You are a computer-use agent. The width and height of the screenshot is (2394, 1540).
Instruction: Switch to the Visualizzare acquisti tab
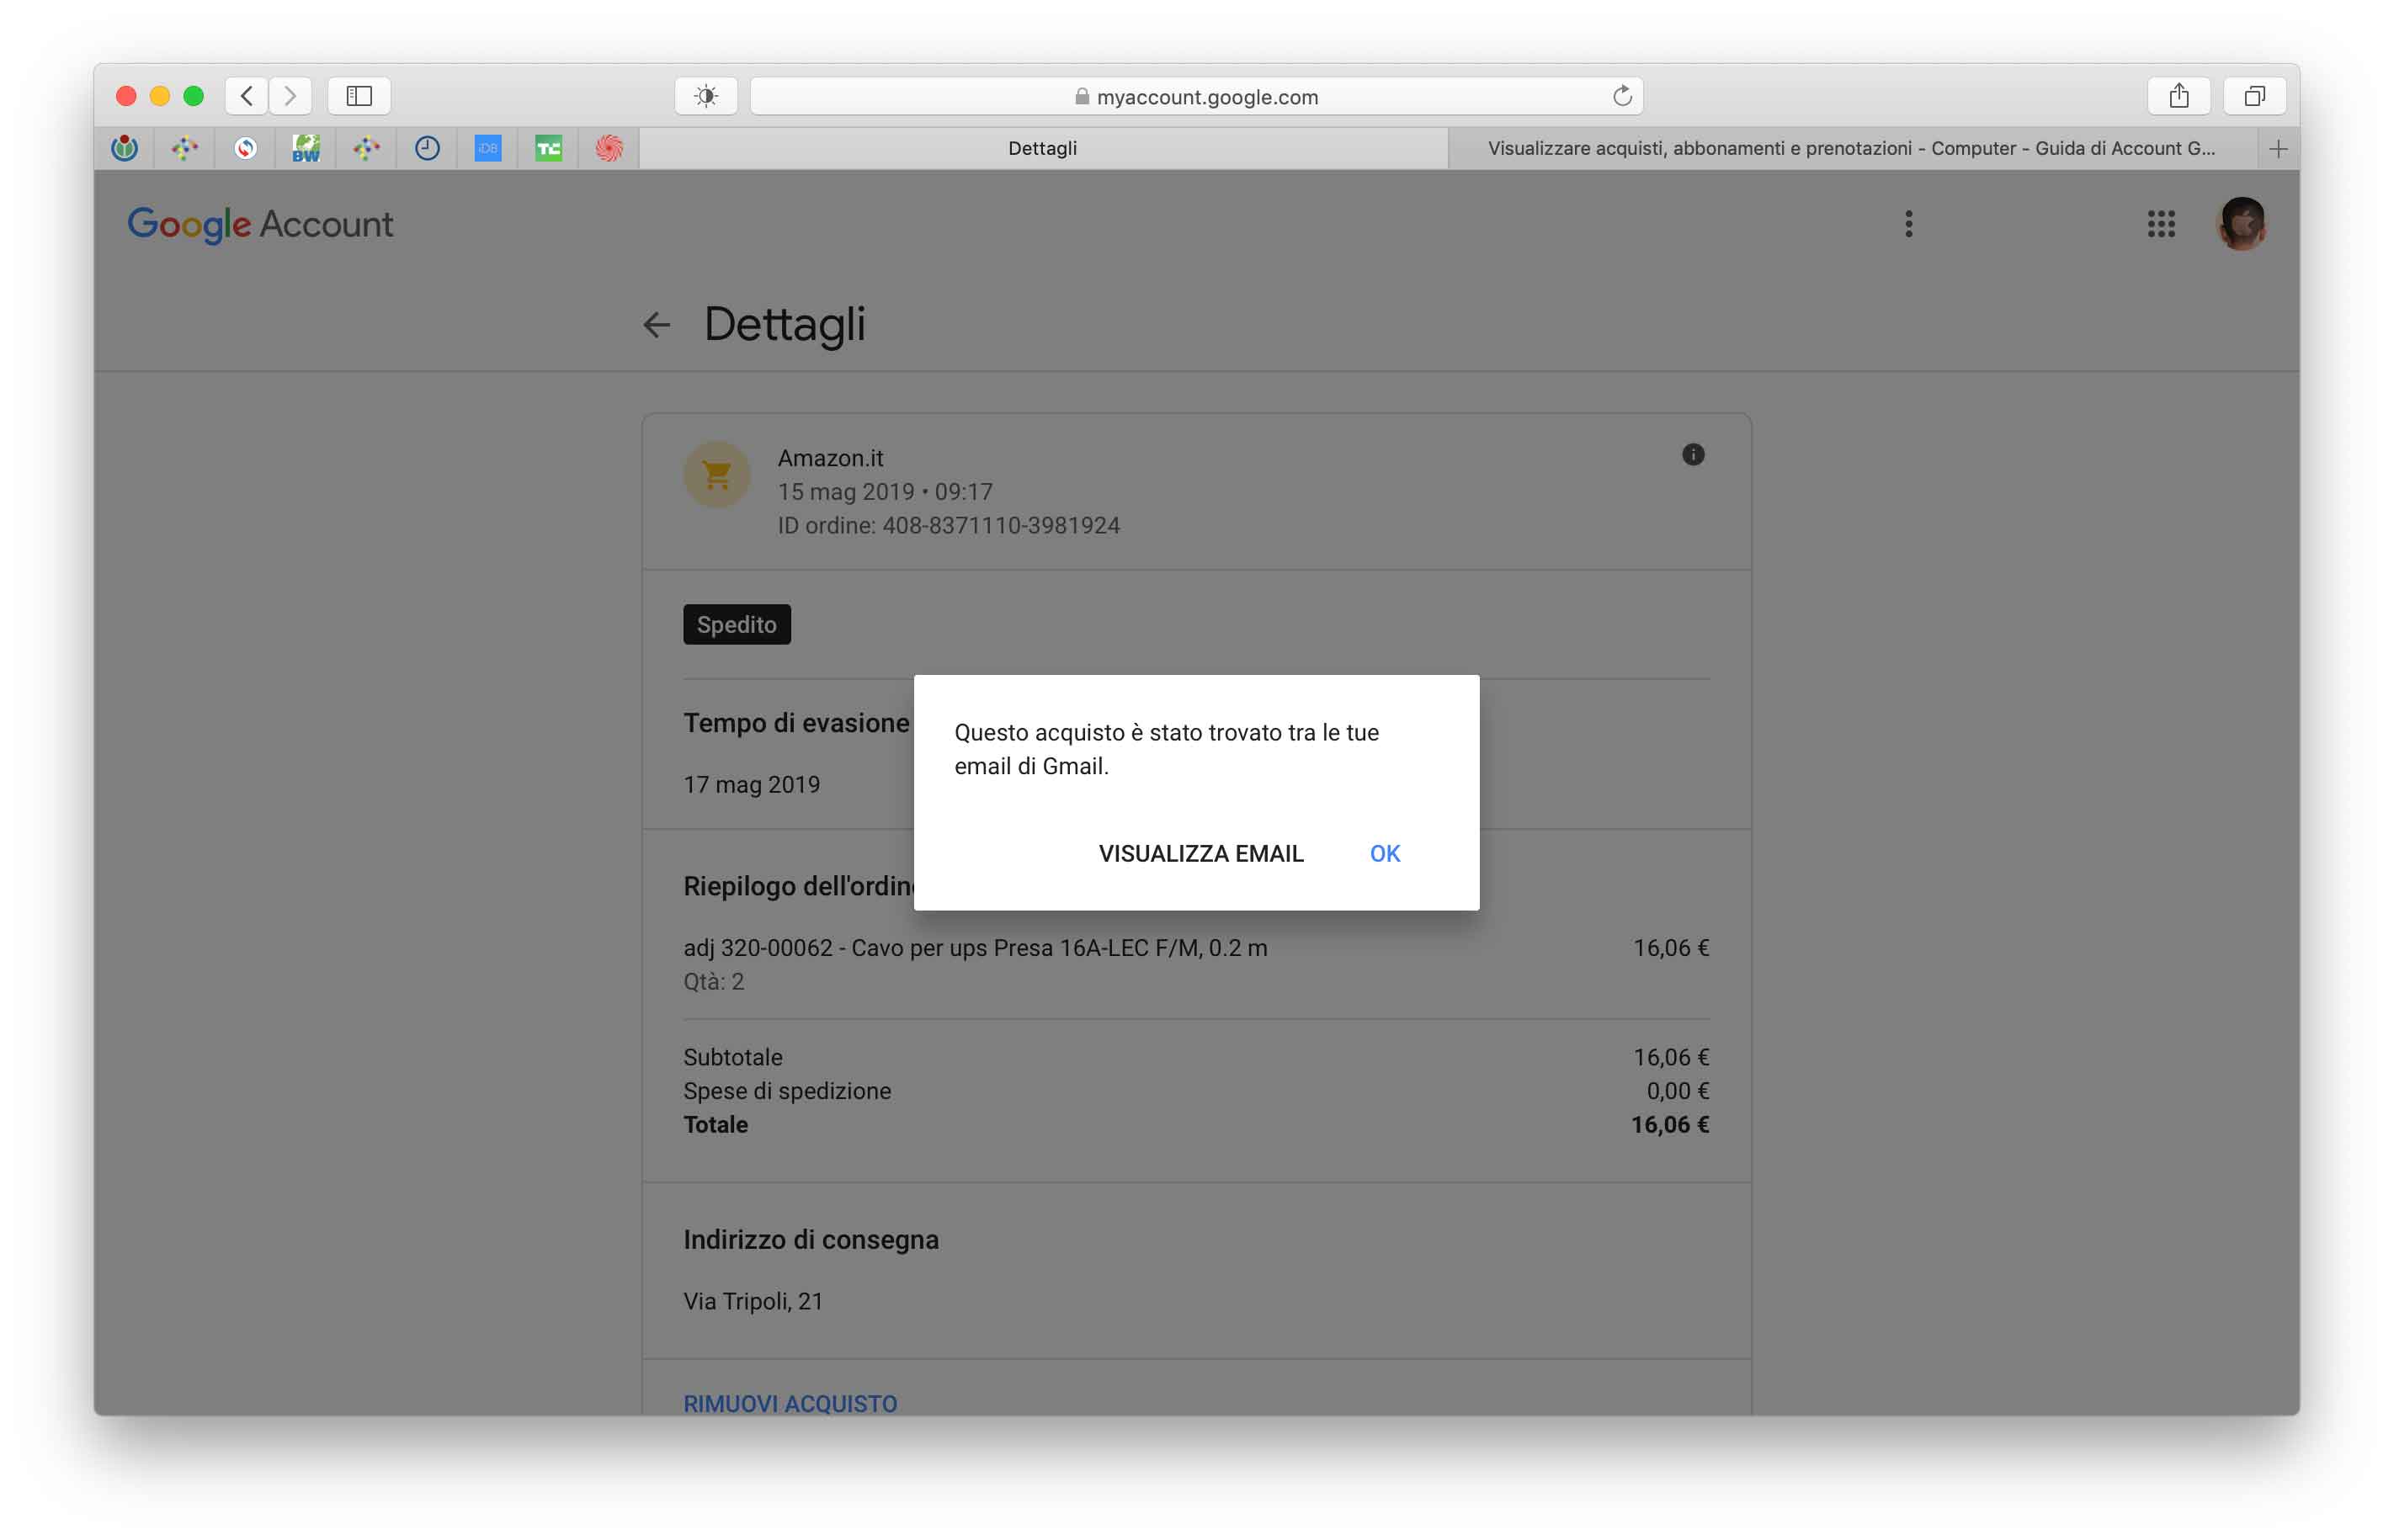point(1850,148)
